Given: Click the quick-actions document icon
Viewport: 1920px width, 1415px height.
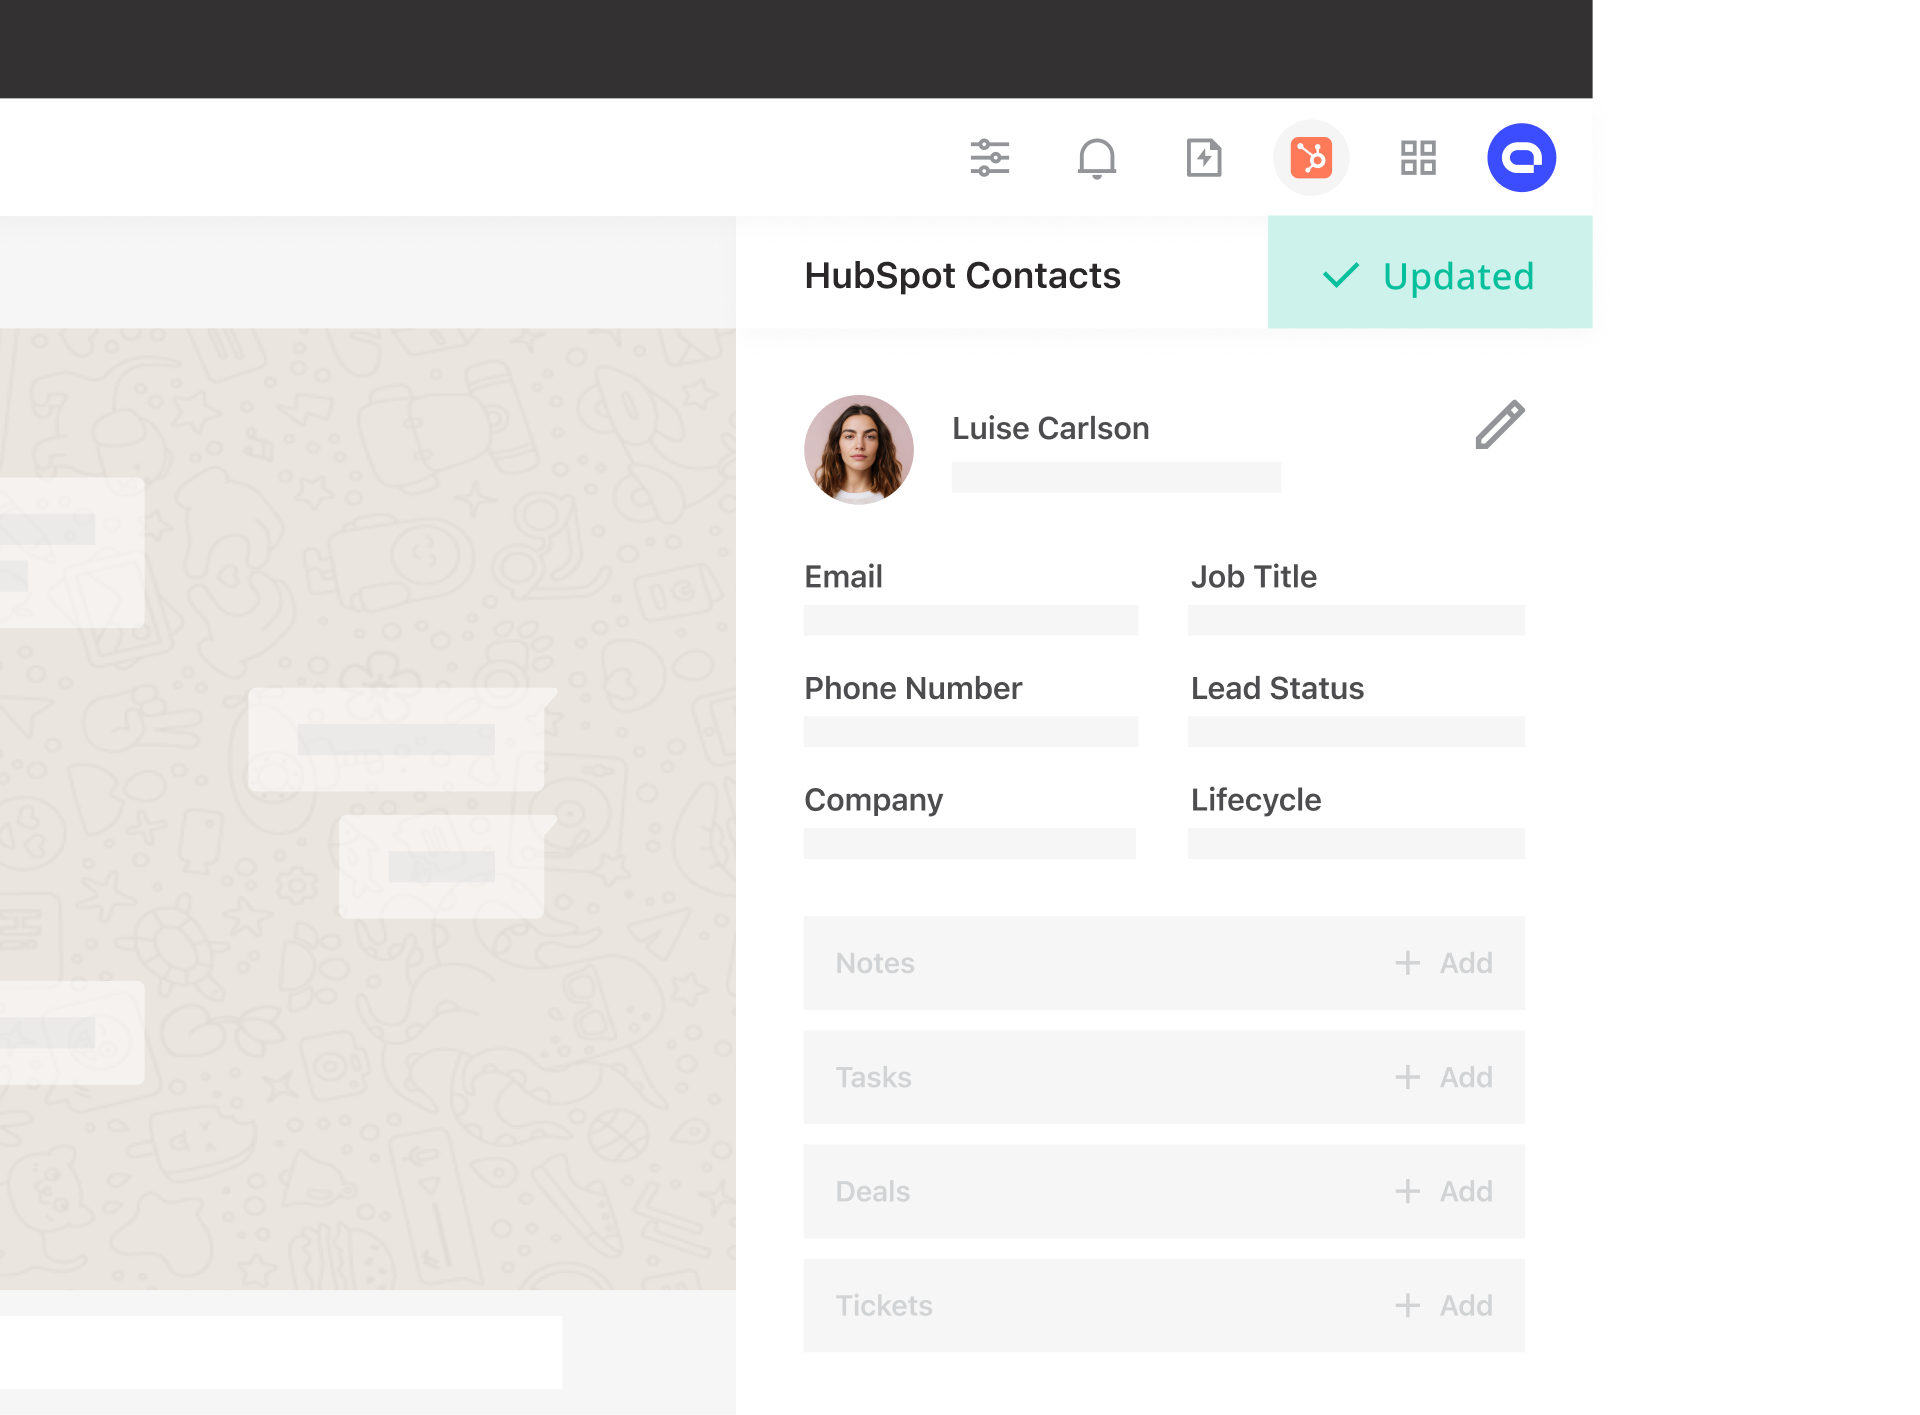Looking at the screenshot, I should pos(1203,157).
